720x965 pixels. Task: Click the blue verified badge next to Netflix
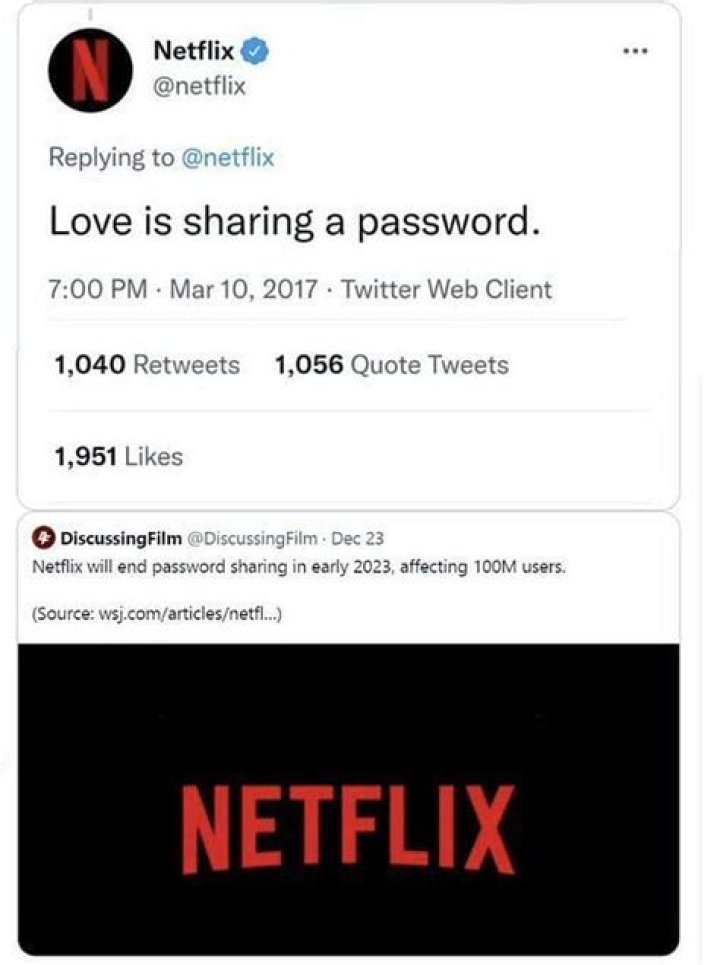point(257,50)
